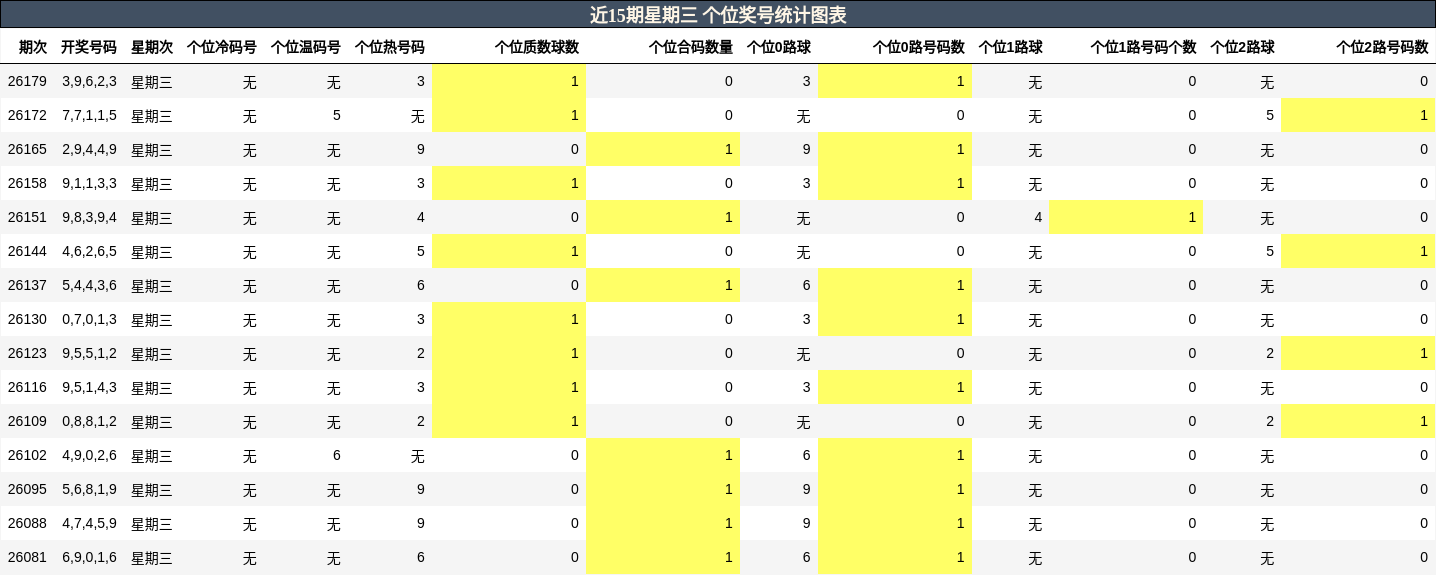Click draw numbers 4,6,2,6,5
This screenshot has height=575, width=1436.
point(89,251)
